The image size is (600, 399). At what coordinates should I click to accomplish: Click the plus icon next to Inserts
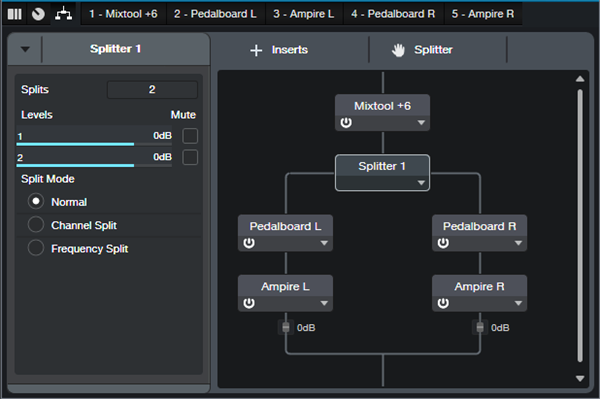(256, 50)
